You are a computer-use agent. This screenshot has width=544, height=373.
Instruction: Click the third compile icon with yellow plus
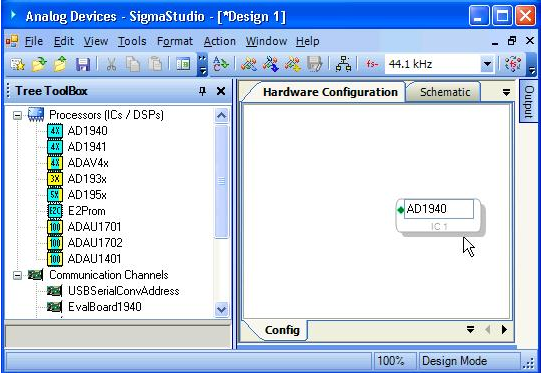coord(292,64)
